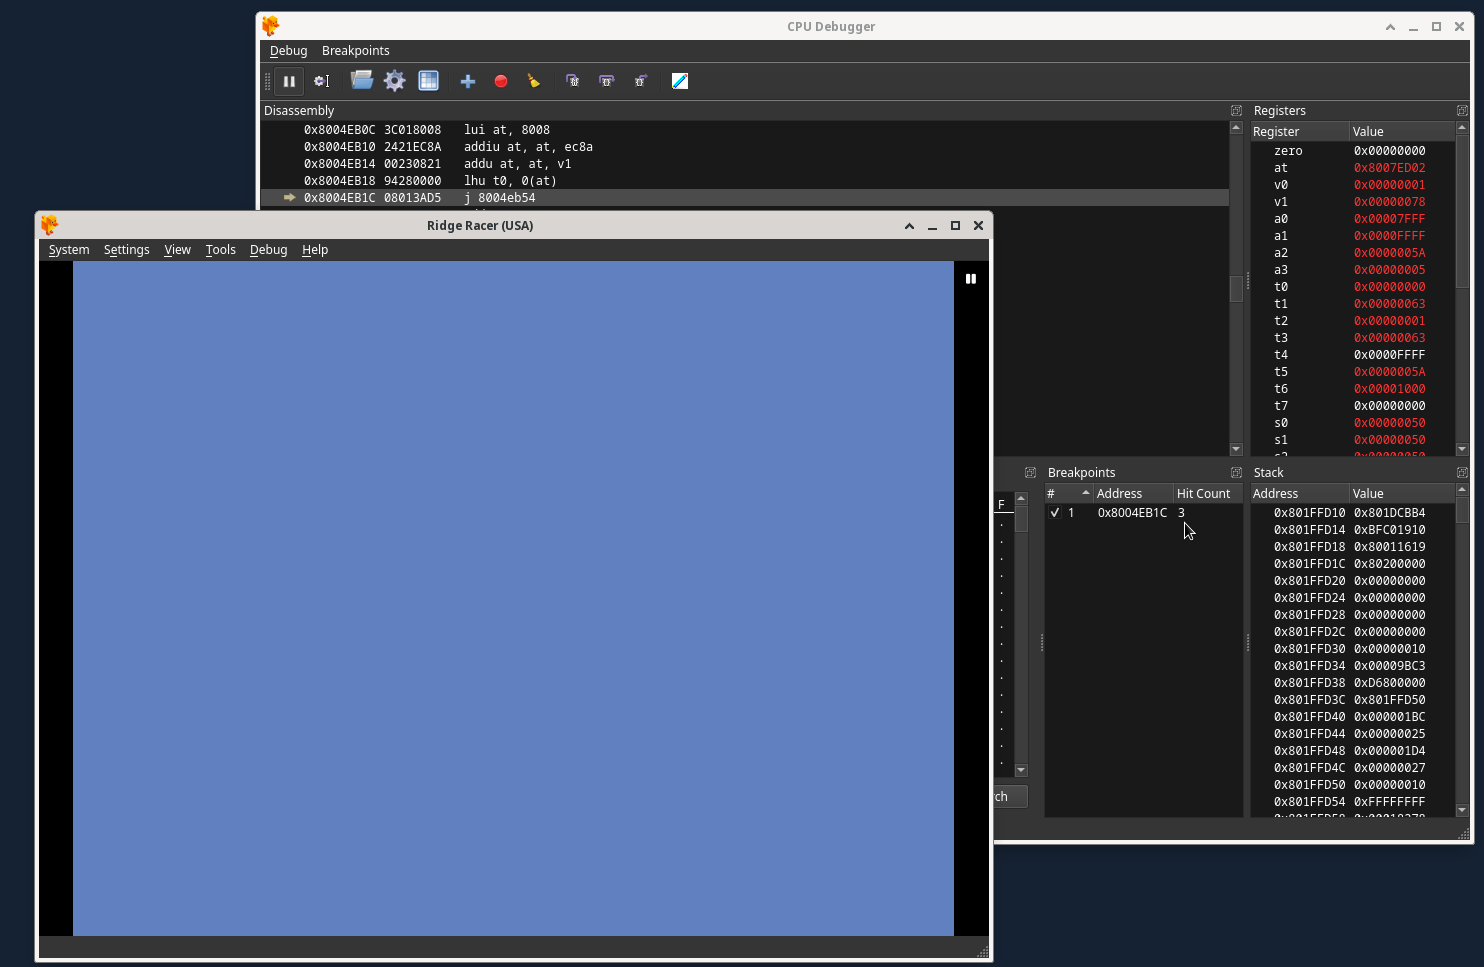1484x967 pixels.
Task: Click the Stack Address column header
Action: [1300, 493]
